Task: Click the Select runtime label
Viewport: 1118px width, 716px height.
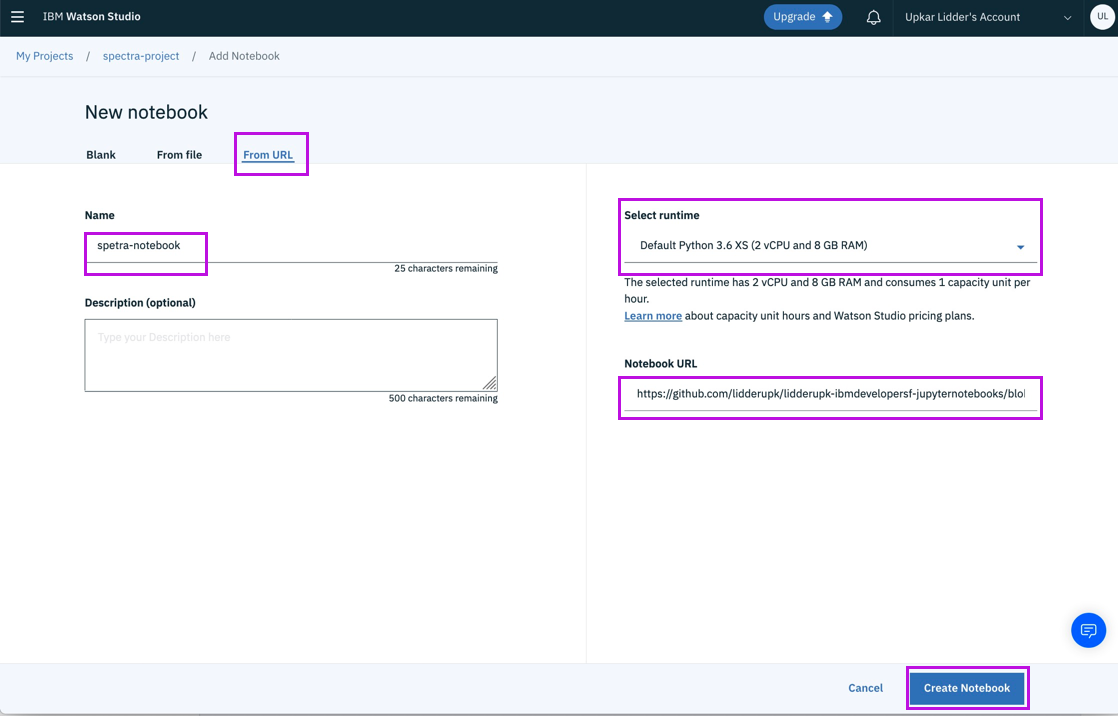Action: click(662, 215)
